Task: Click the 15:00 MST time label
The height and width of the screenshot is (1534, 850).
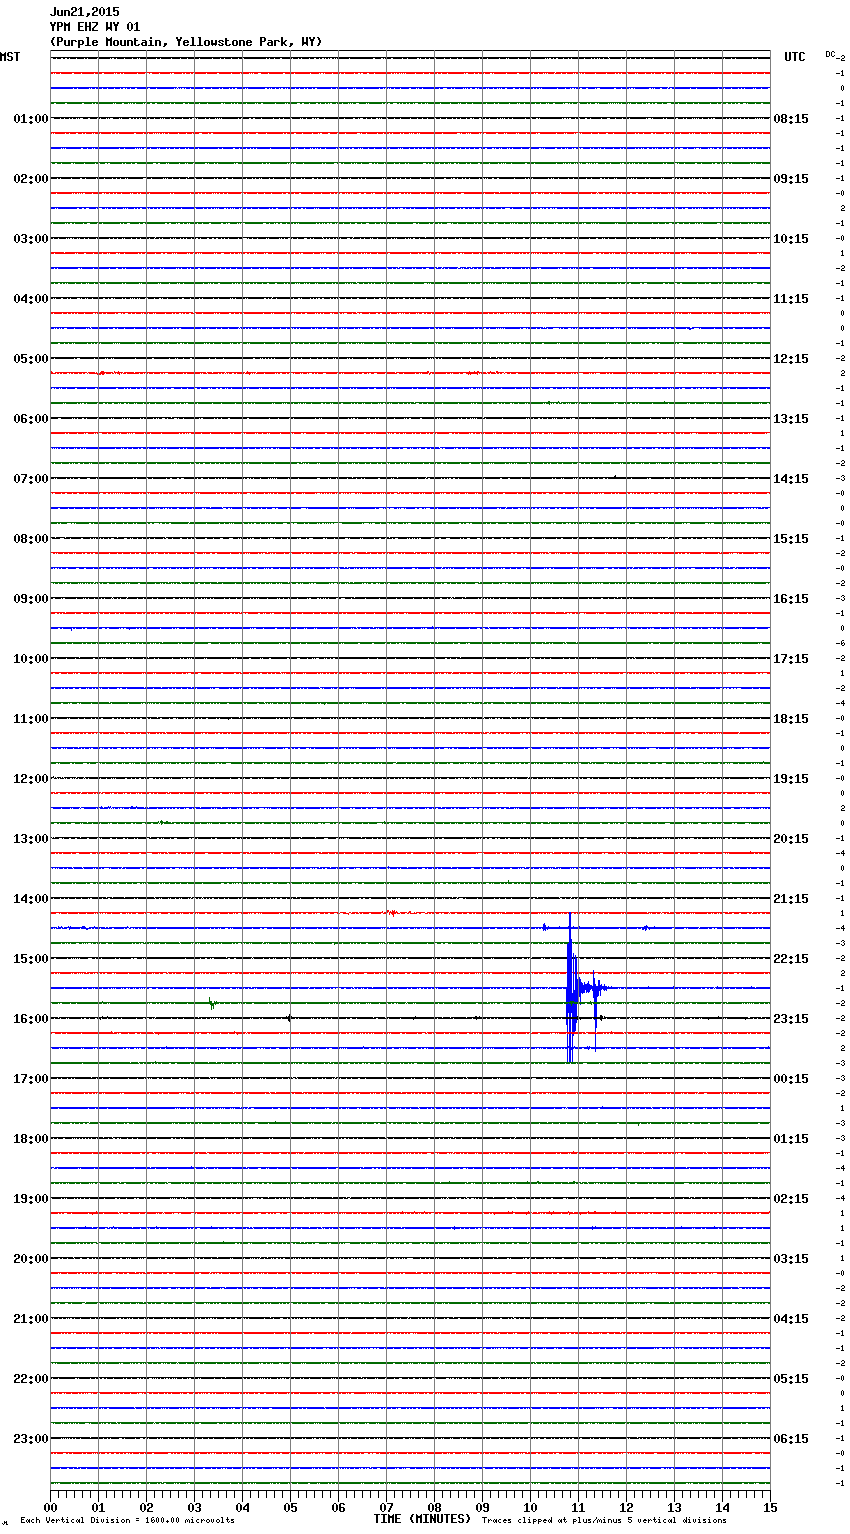Action: coord(31,959)
